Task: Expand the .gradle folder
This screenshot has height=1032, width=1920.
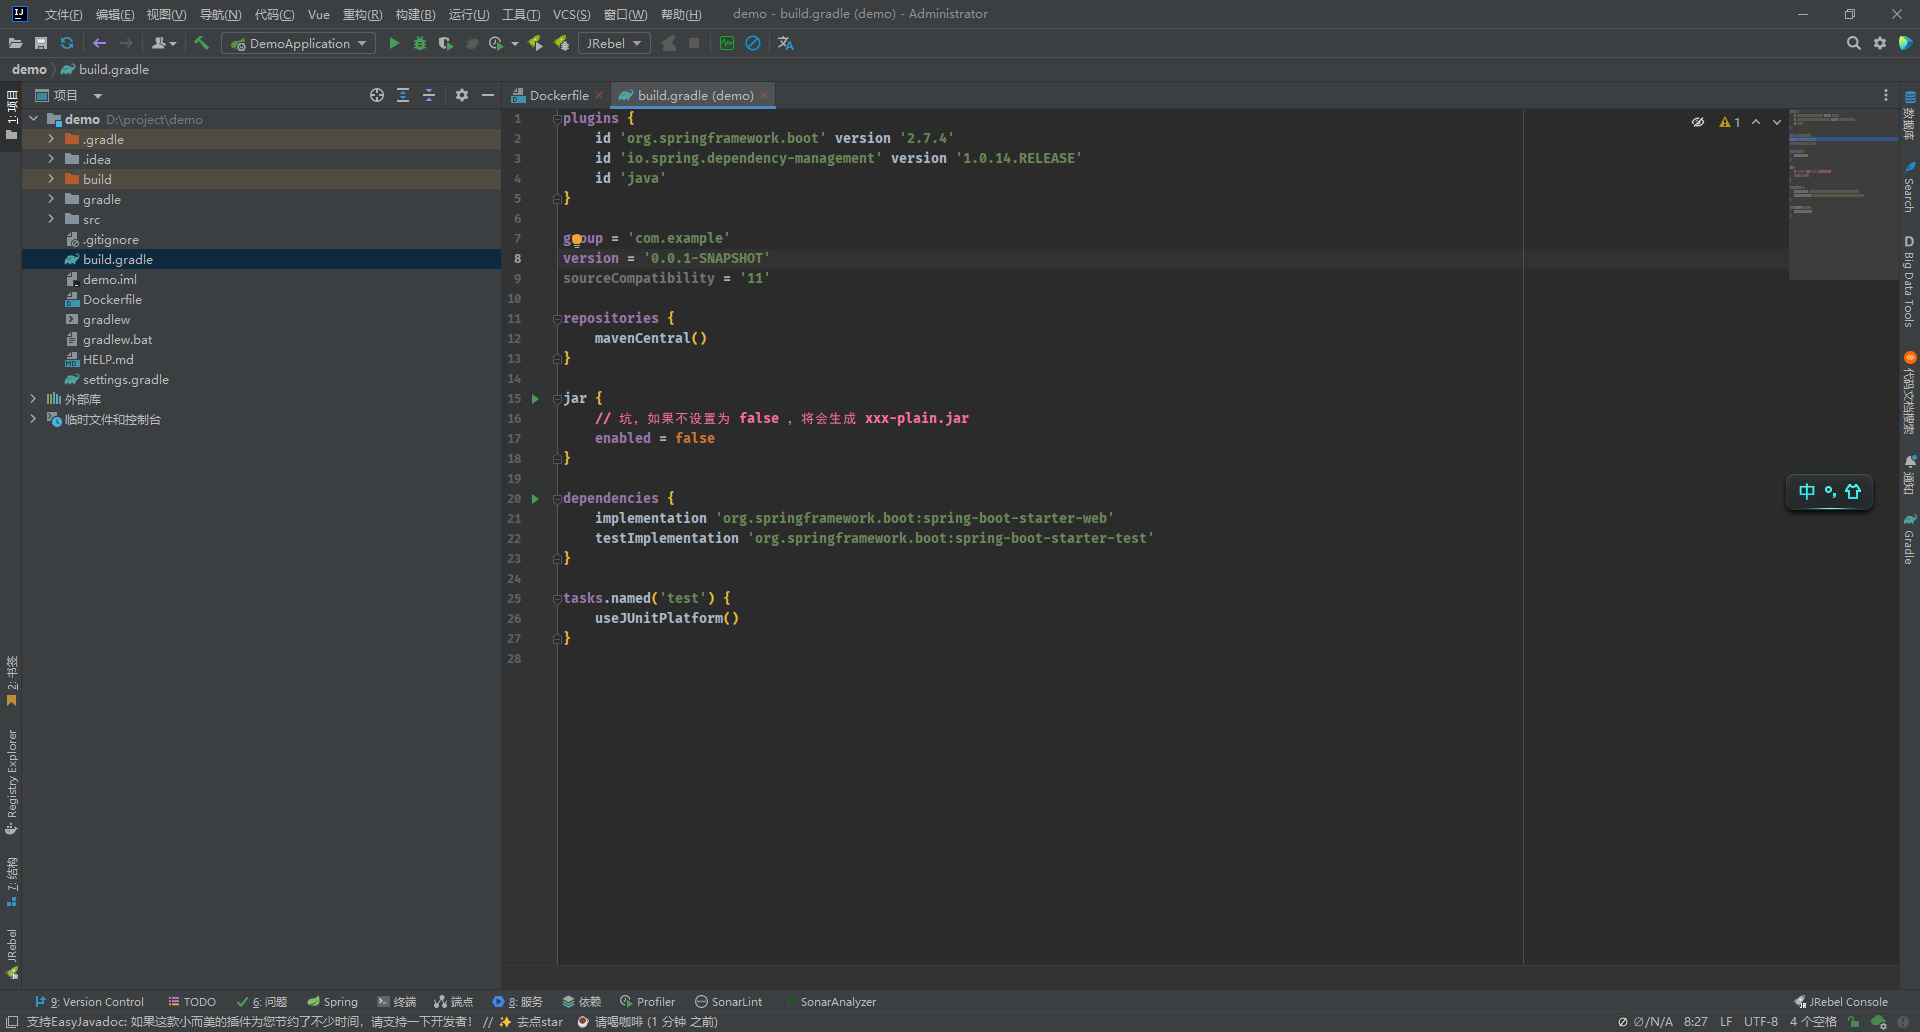Action: [x=51, y=139]
